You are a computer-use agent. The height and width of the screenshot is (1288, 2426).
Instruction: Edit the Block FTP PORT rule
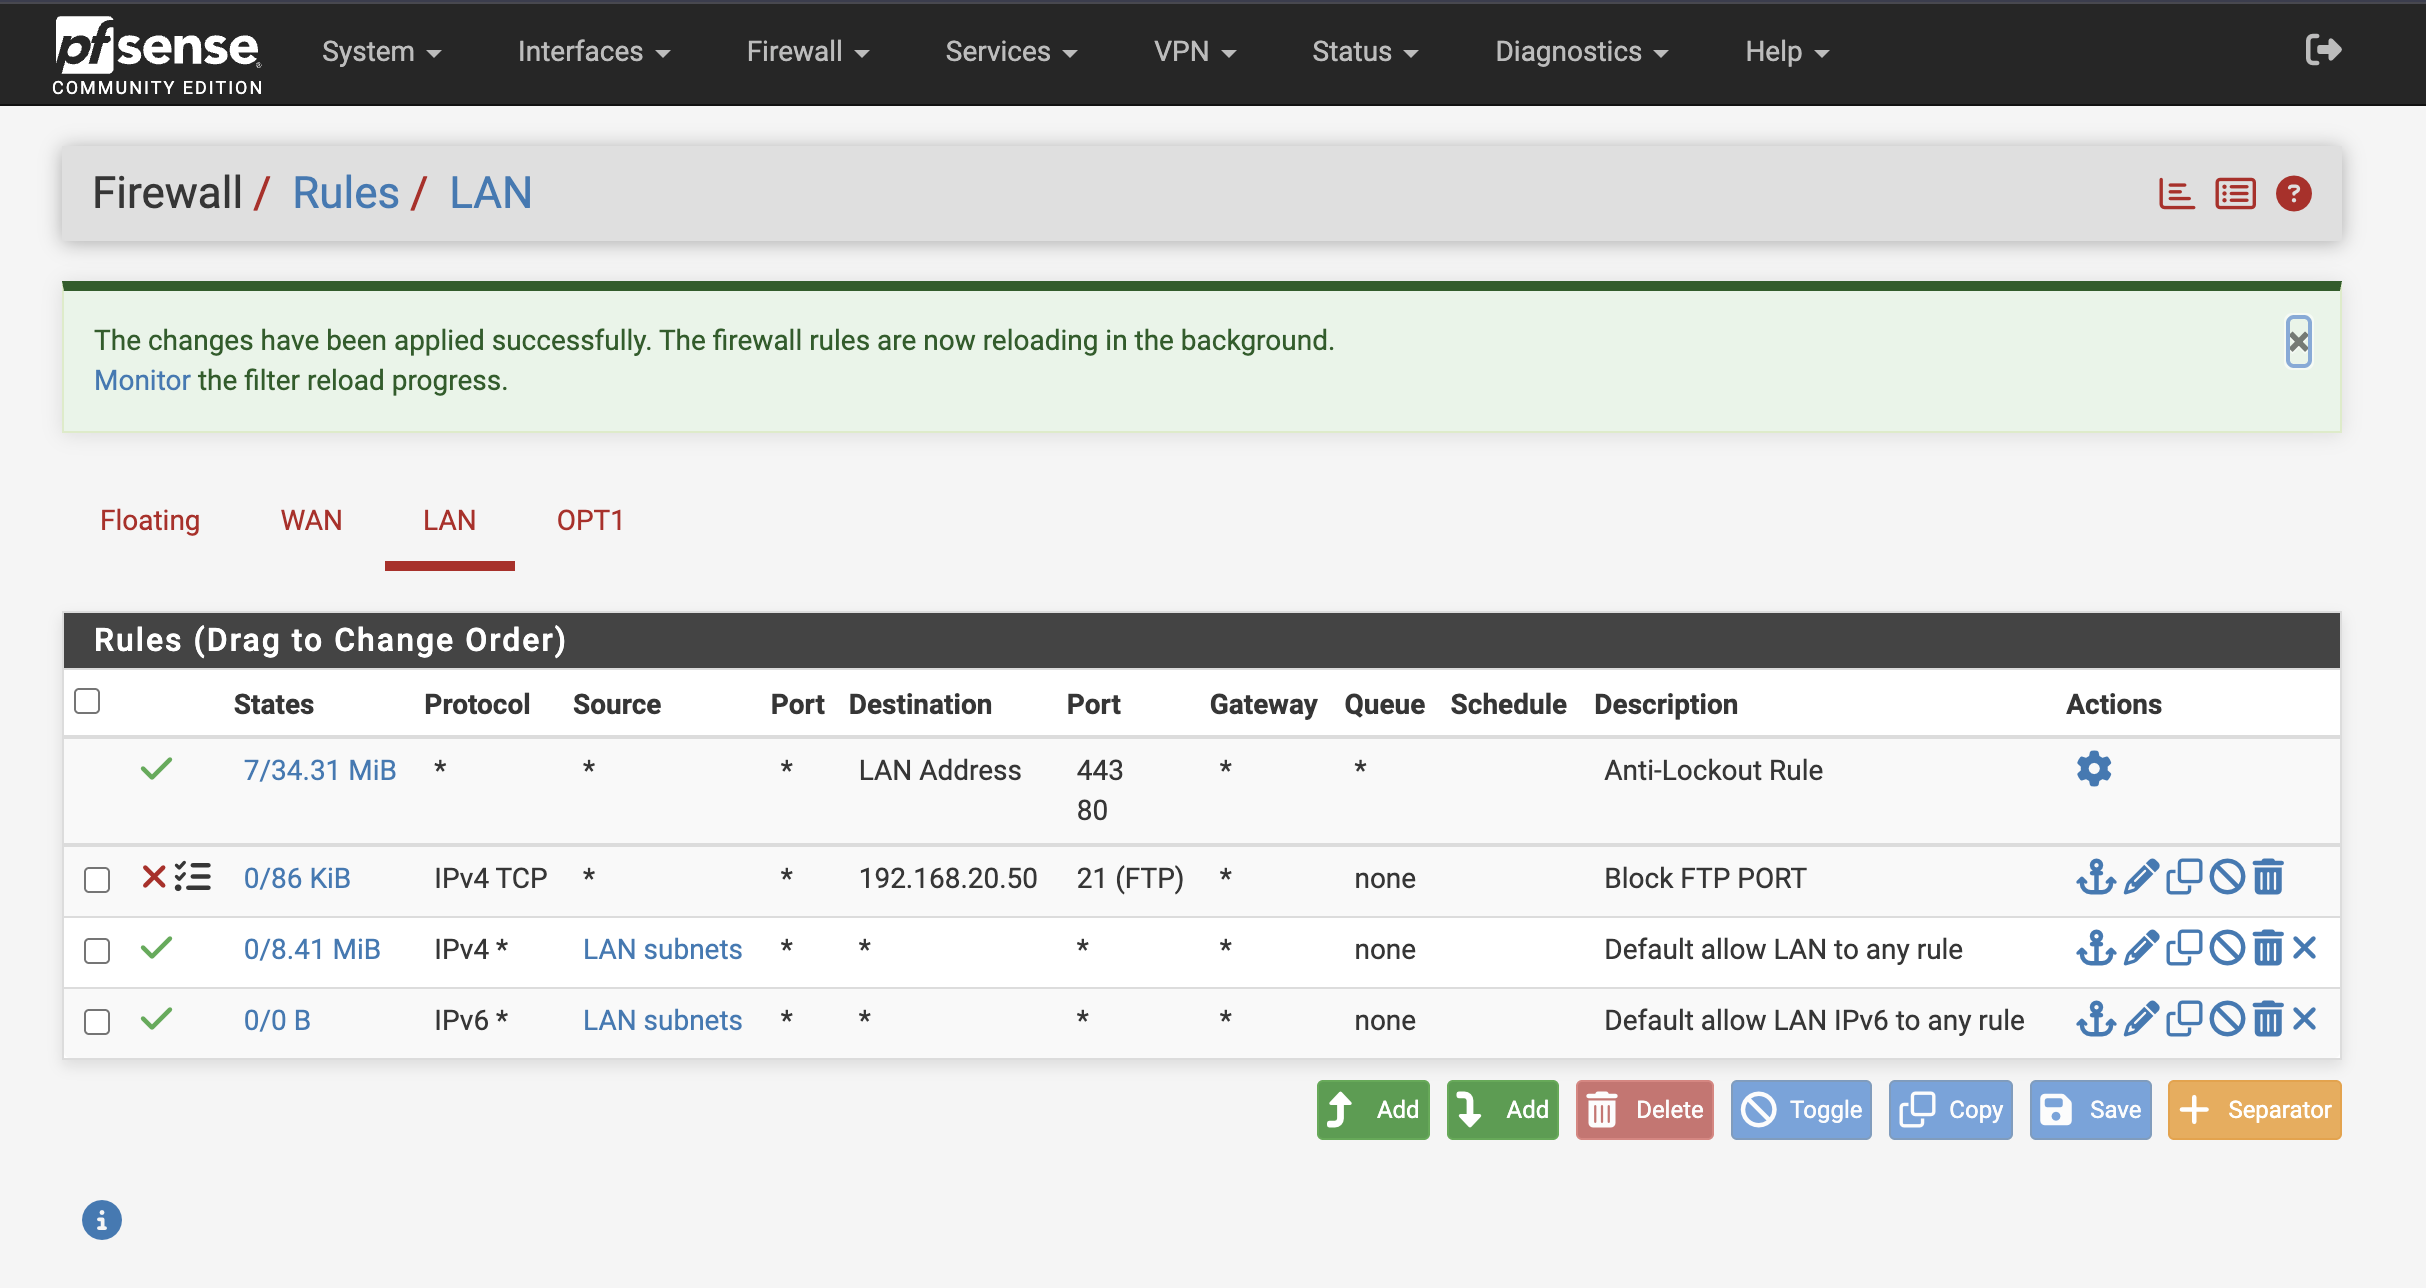(x=2140, y=877)
